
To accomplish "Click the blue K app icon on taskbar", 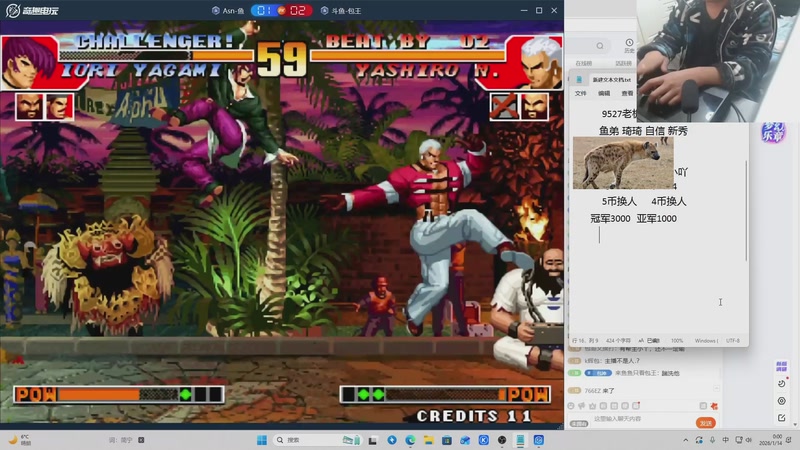I will click(484, 440).
